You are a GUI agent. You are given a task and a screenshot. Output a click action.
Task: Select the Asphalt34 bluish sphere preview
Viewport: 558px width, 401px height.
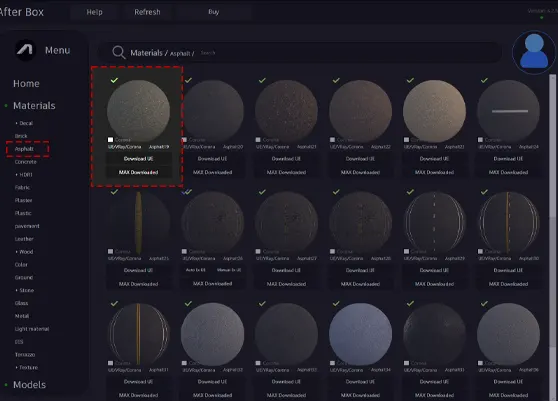tap(360, 334)
